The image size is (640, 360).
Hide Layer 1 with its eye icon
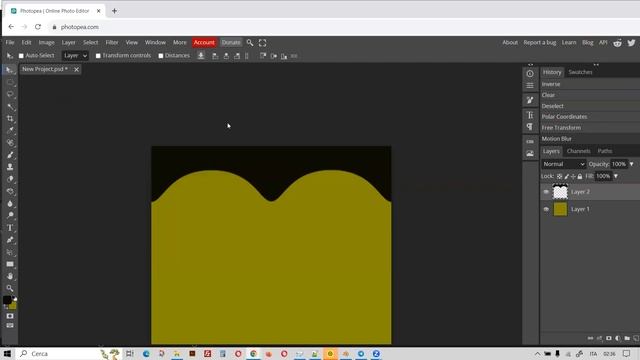[x=546, y=209]
